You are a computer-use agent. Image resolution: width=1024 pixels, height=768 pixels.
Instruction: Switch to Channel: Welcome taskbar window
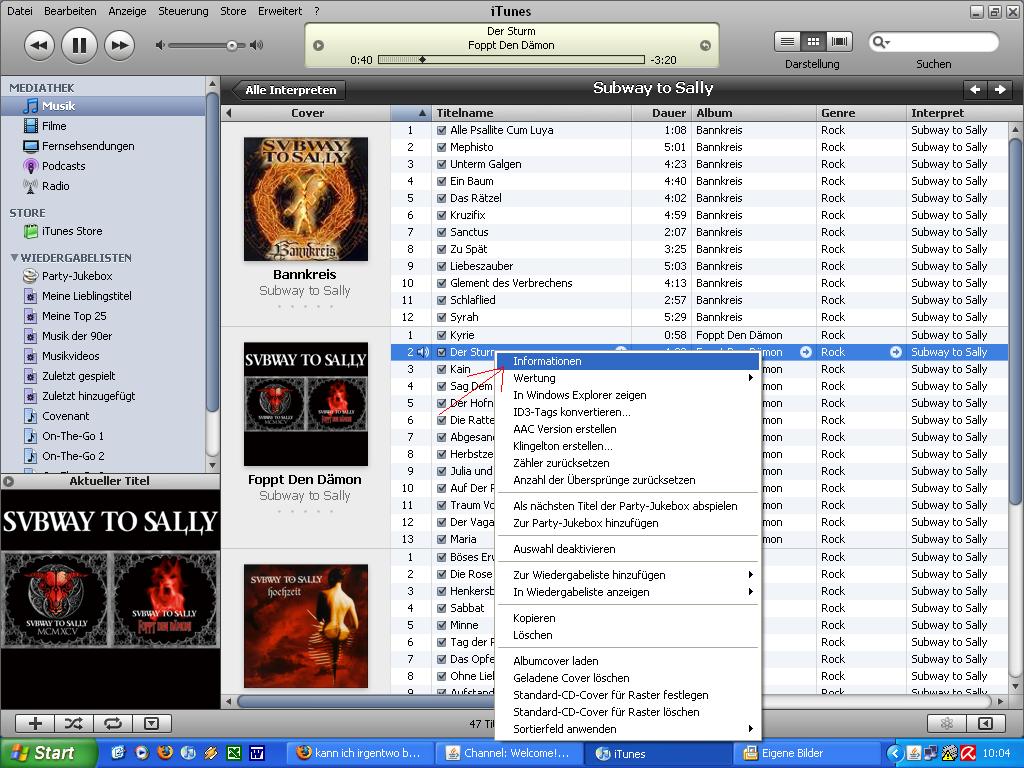509,753
